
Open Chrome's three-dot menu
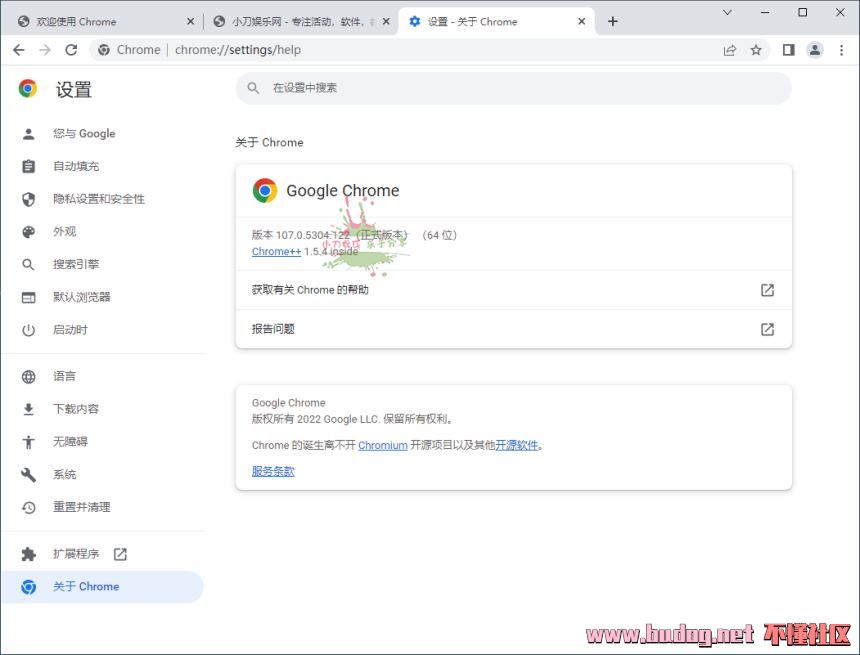tap(841, 50)
